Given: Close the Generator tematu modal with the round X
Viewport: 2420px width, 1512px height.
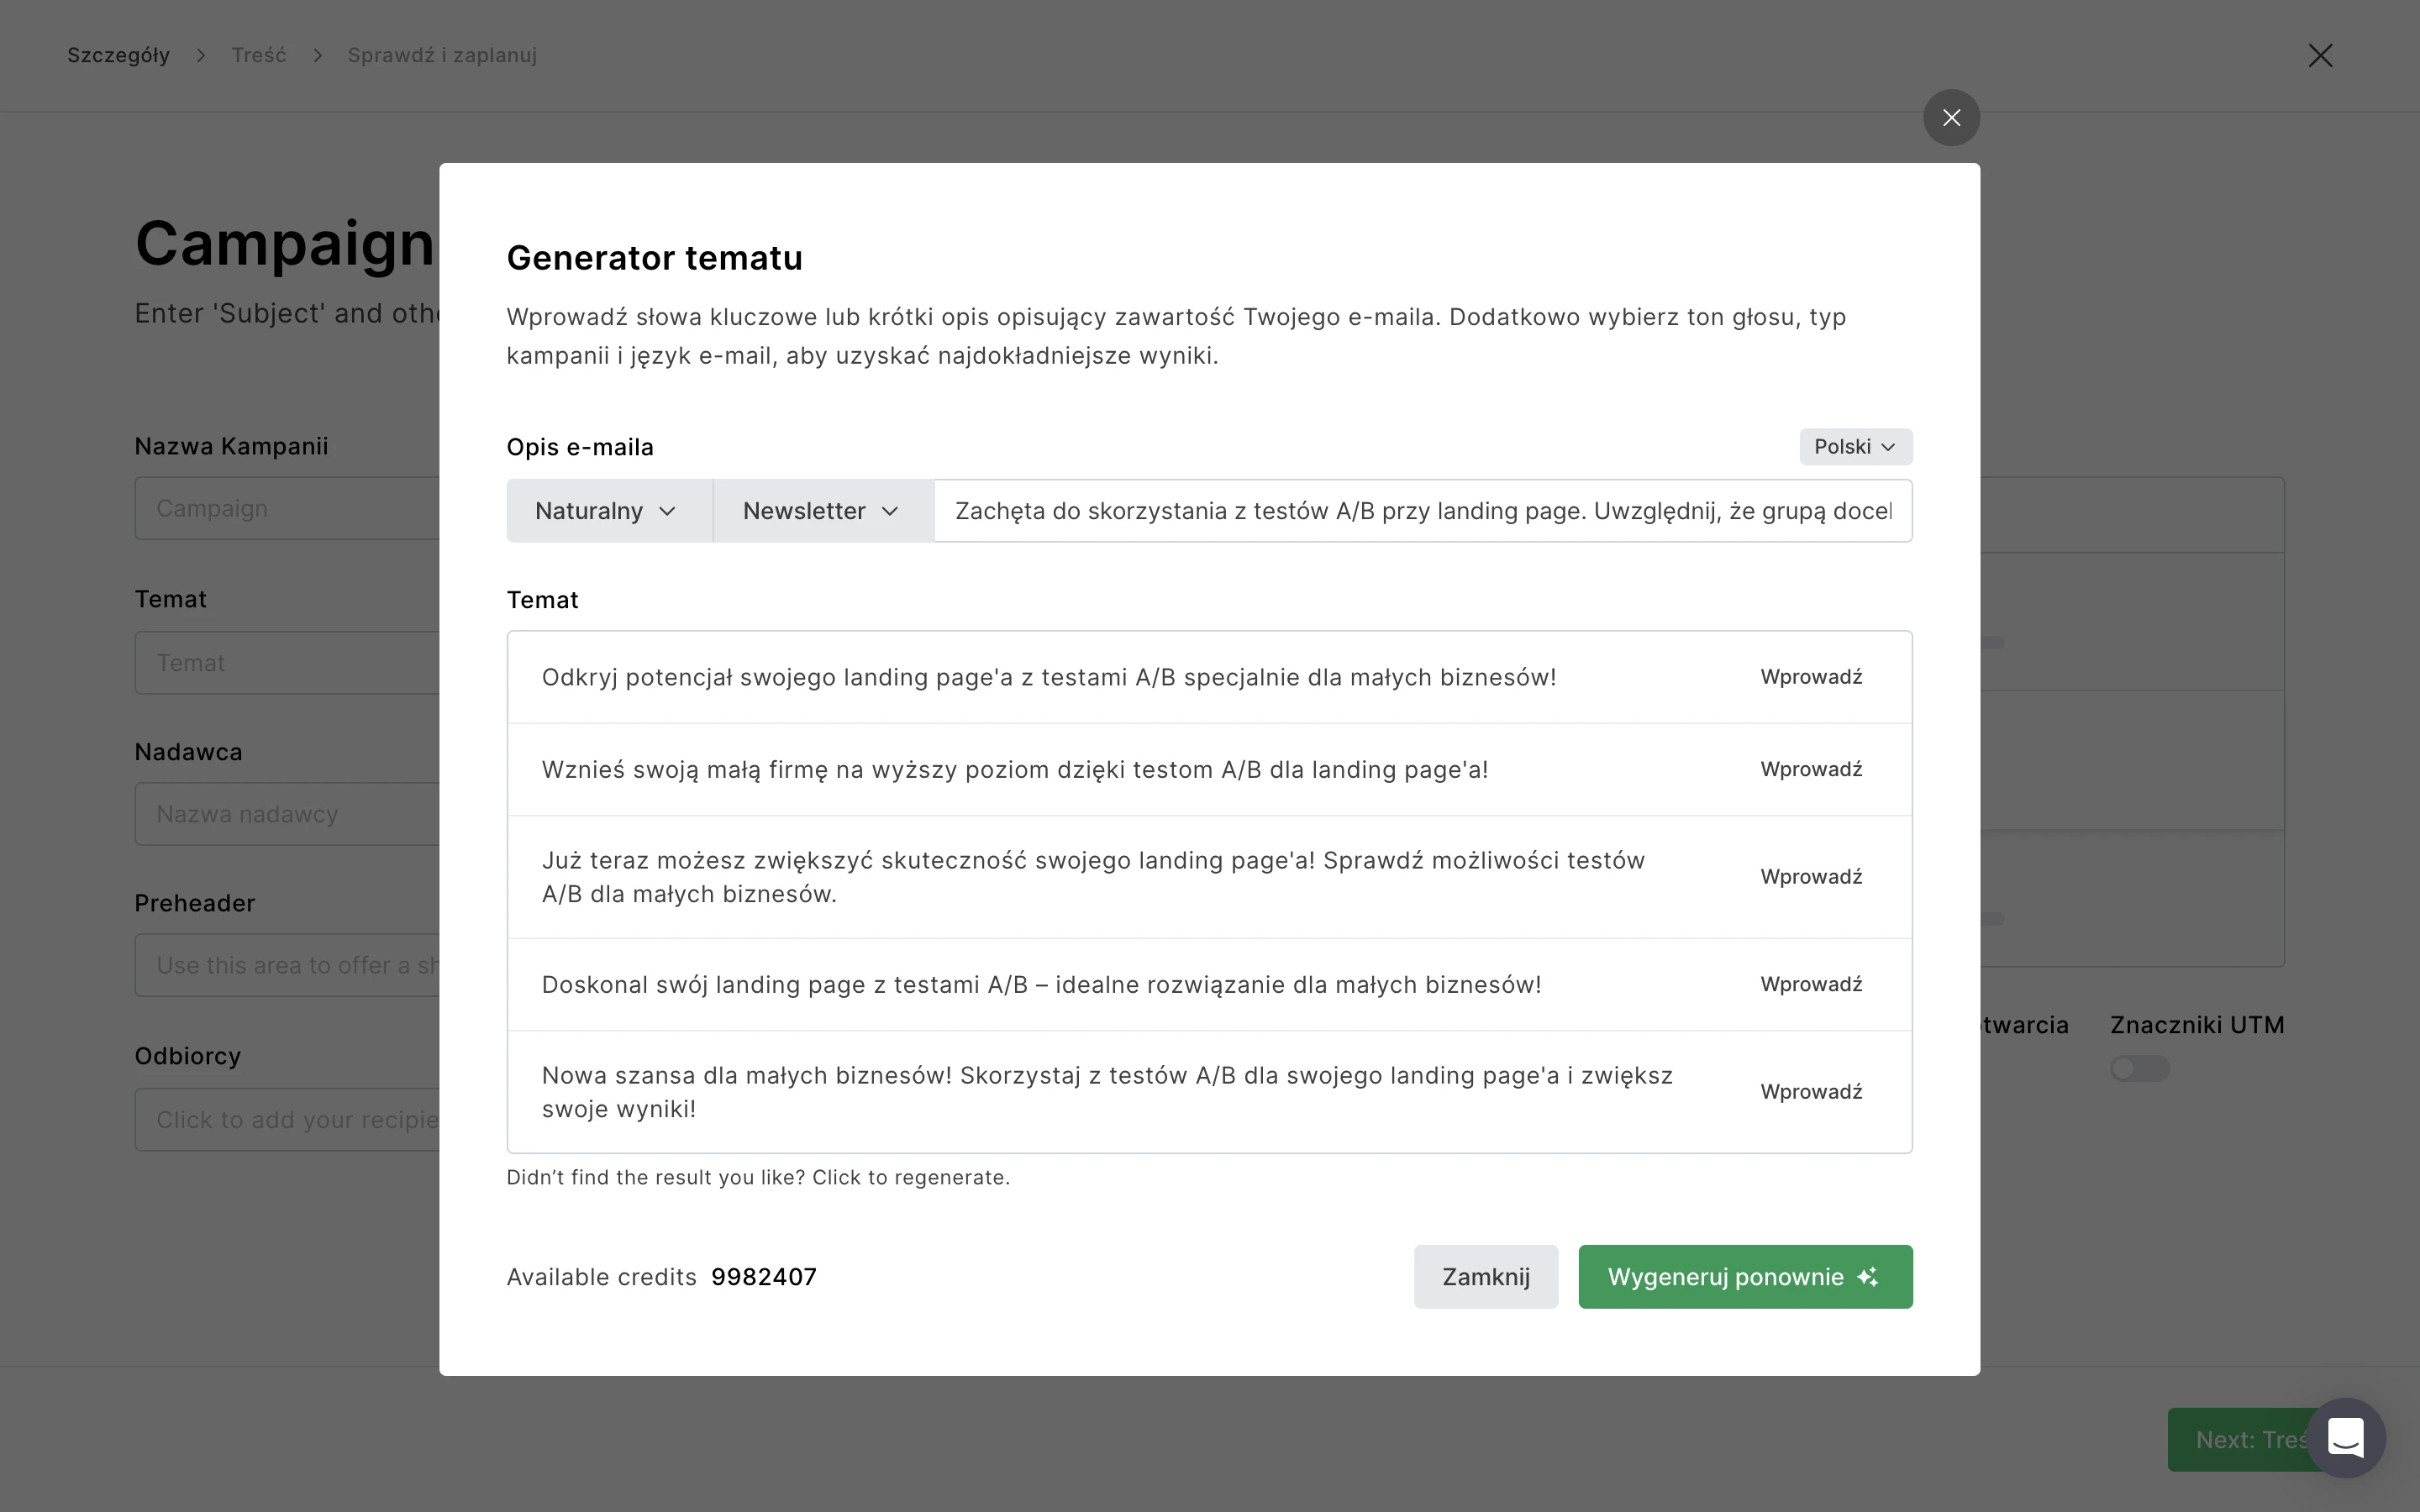Looking at the screenshot, I should (1951, 118).
